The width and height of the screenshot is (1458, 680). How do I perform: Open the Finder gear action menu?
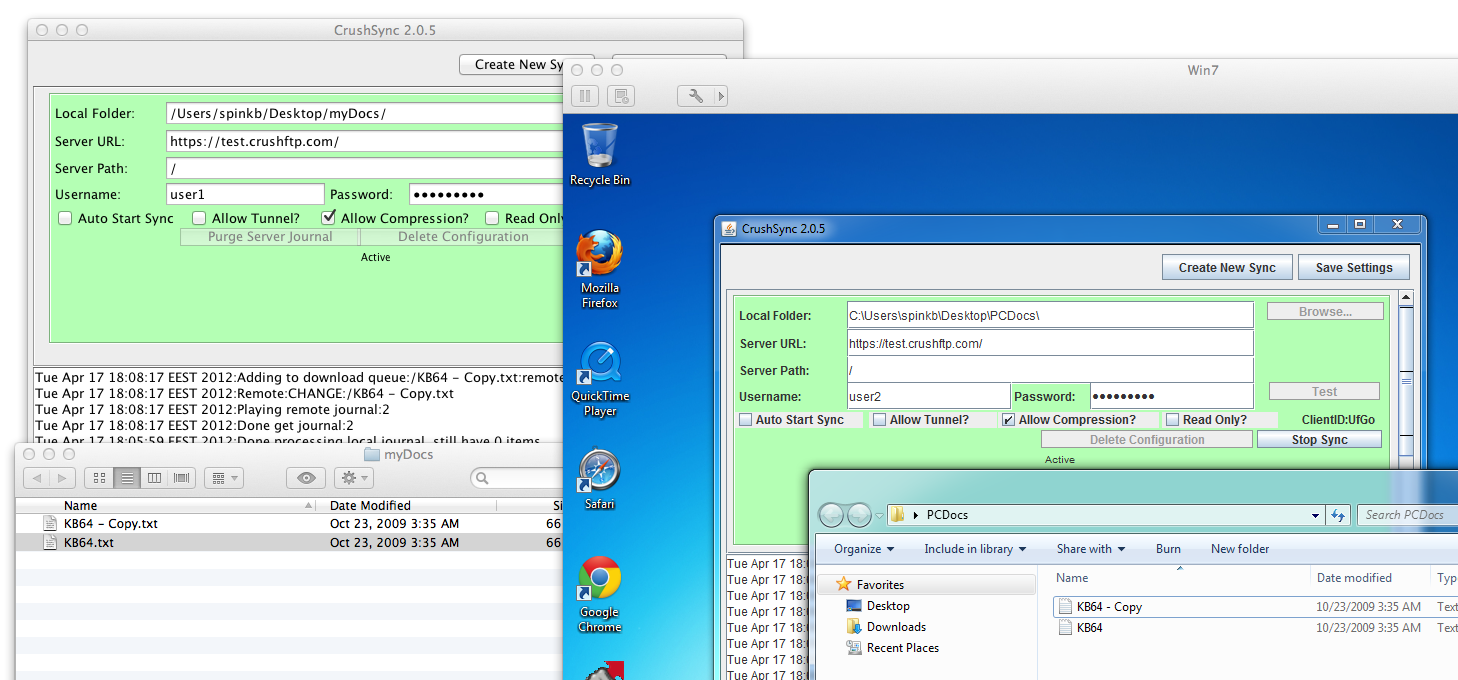click(x=354, y=479)
